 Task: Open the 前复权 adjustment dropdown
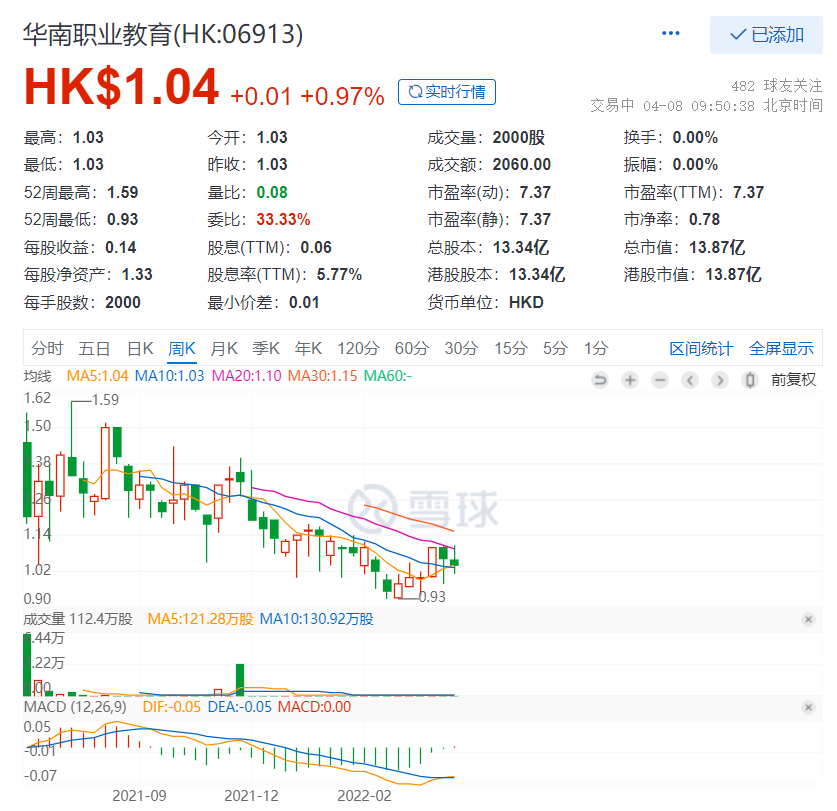click(793, 380)
